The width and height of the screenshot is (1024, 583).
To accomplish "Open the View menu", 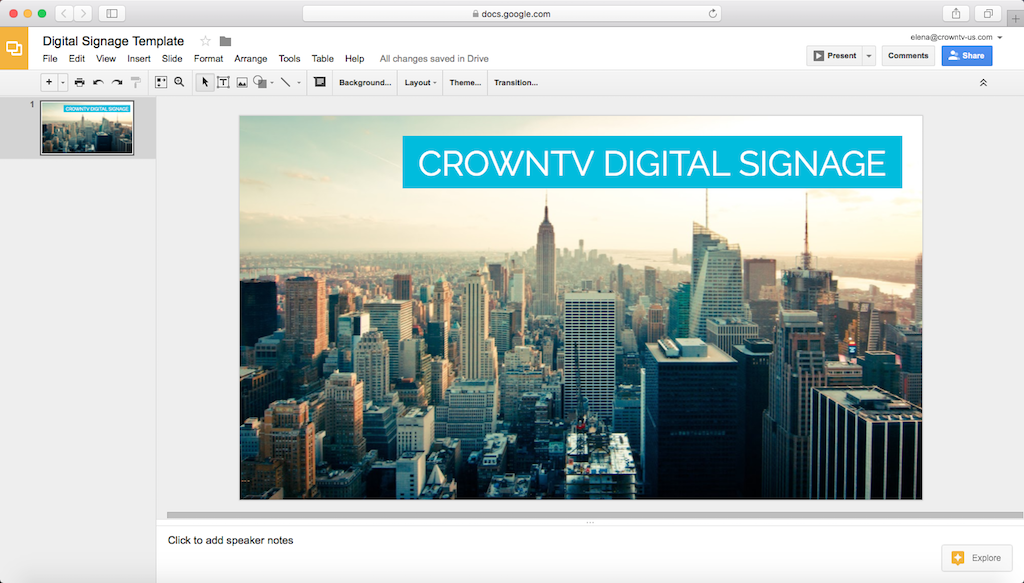I will pos(106,59).
